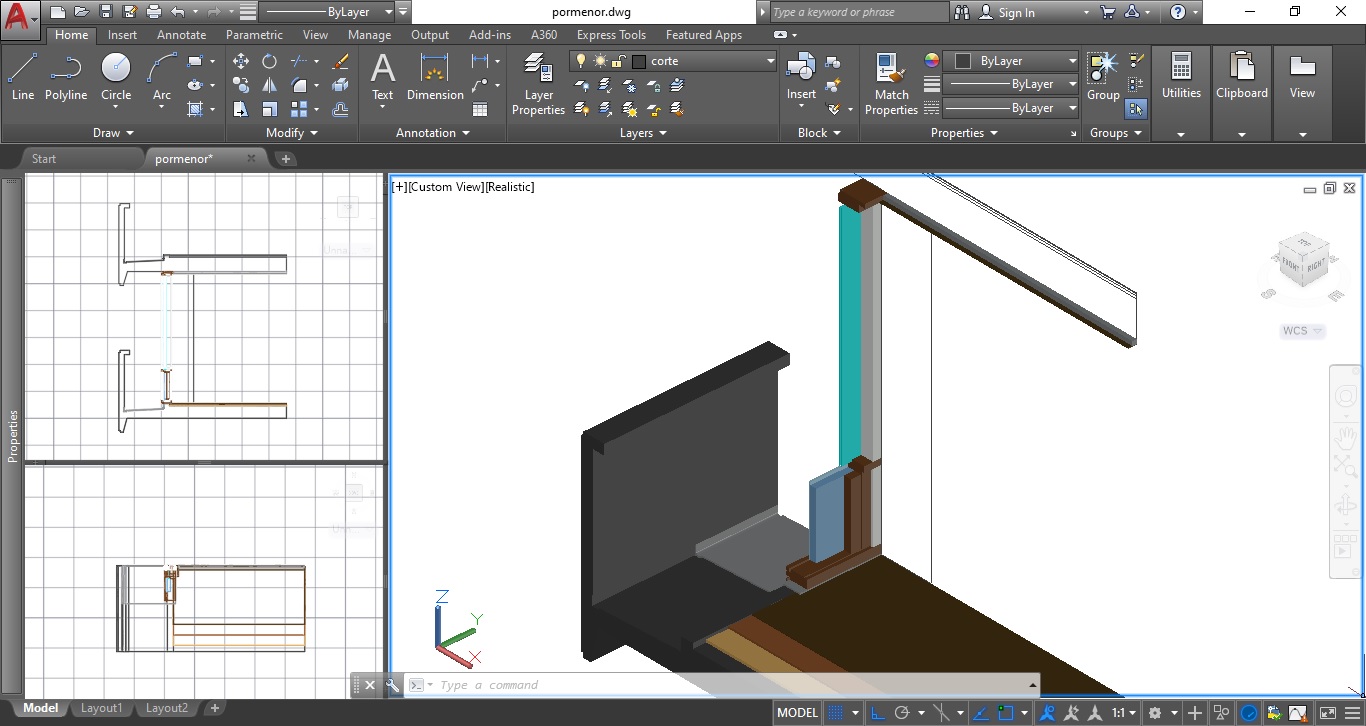Open the object color ByLayer dropdown
The height and width of the screenshot is (726, 1366).
coord(1012,61)
